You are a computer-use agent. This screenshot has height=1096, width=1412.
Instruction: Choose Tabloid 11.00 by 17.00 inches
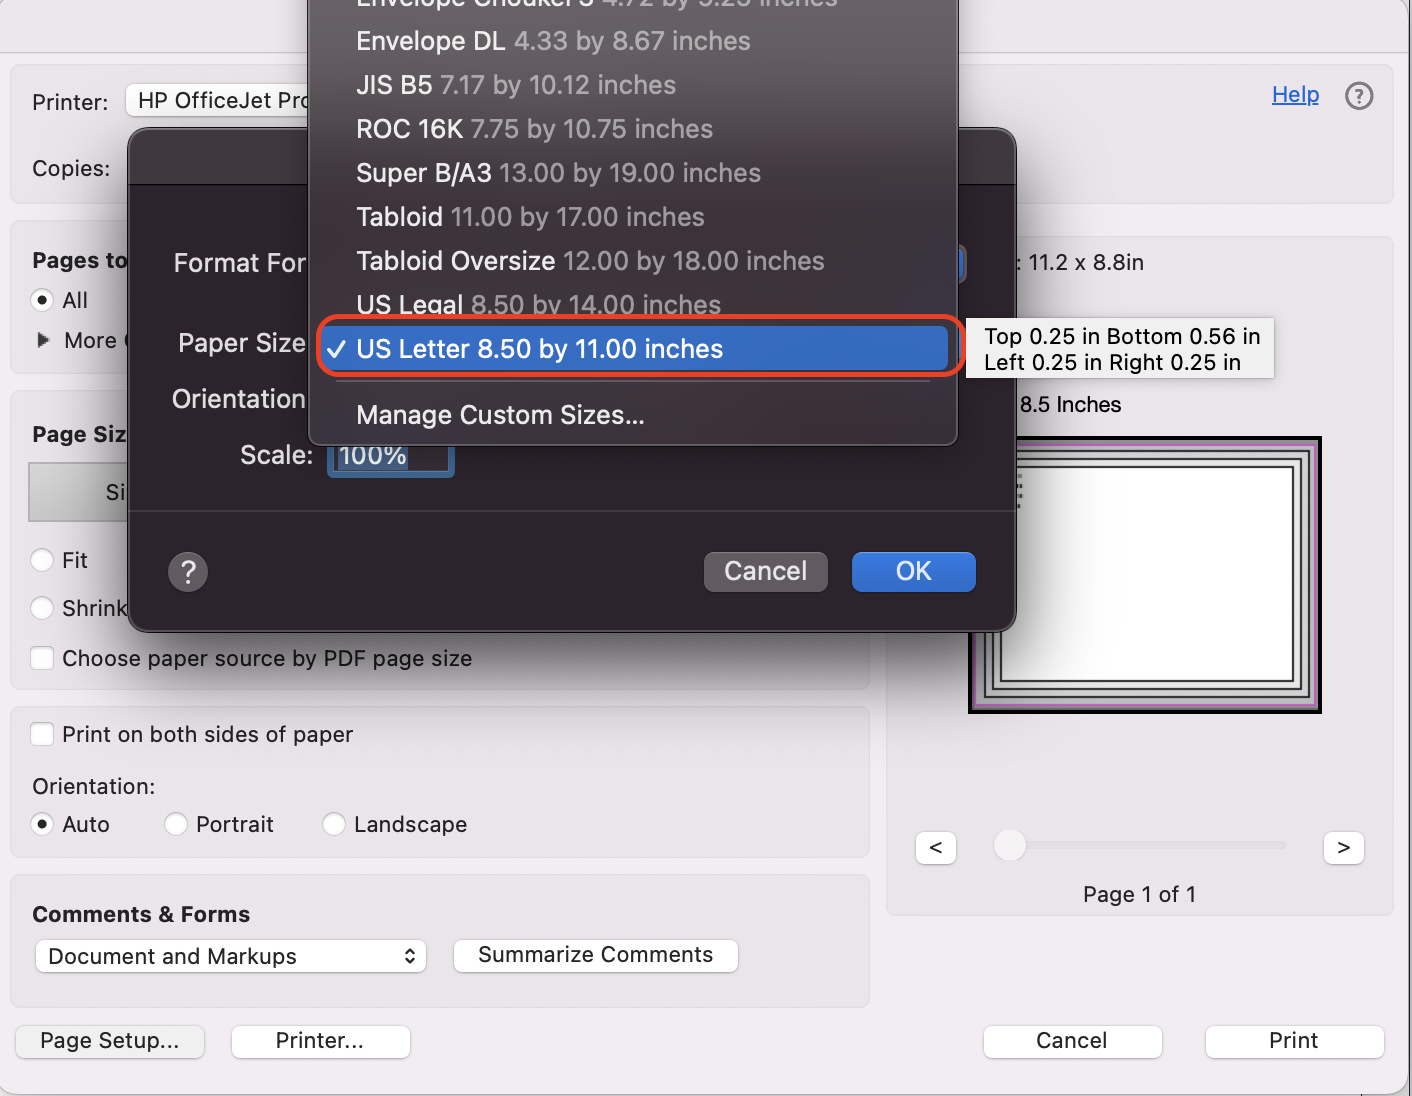[x=530, y=217]
